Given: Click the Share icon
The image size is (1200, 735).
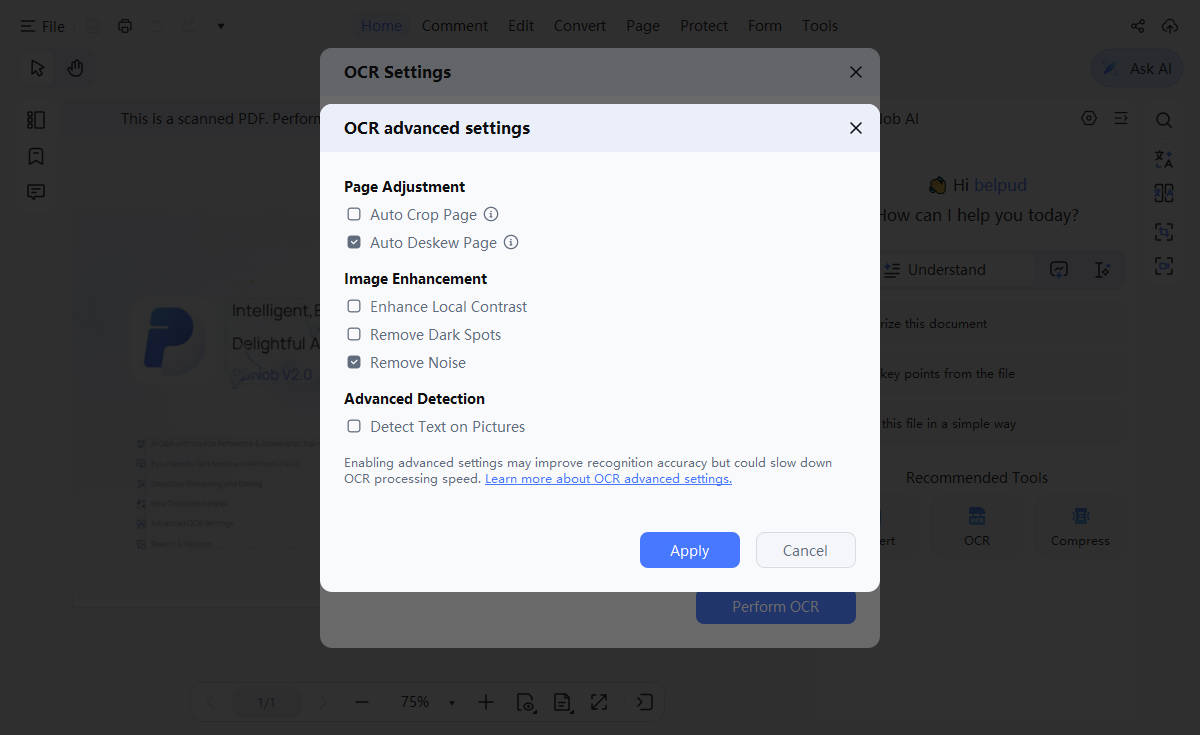Looking at the screenshot, I should [x=1138, y=26].
